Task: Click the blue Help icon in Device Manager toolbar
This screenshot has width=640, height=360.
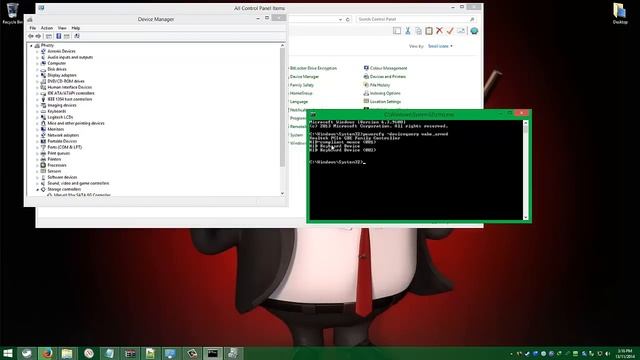Action: tap(58, 36)
